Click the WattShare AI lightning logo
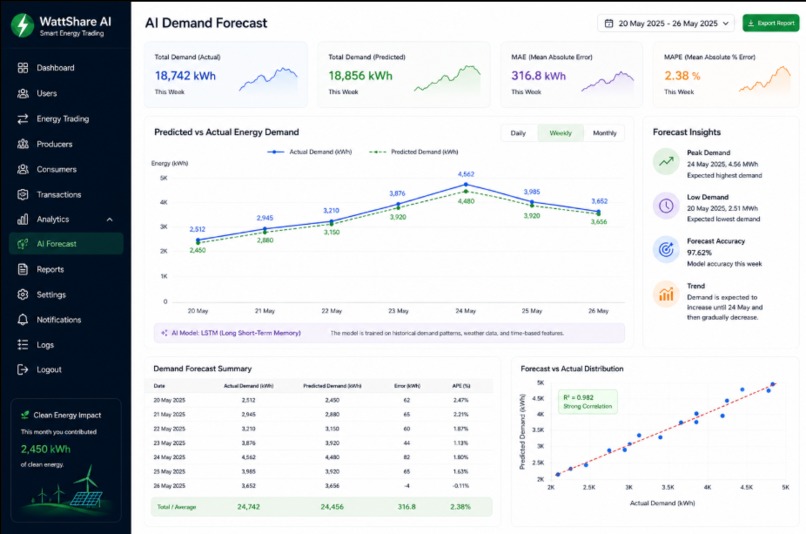 tap(22, 25)
